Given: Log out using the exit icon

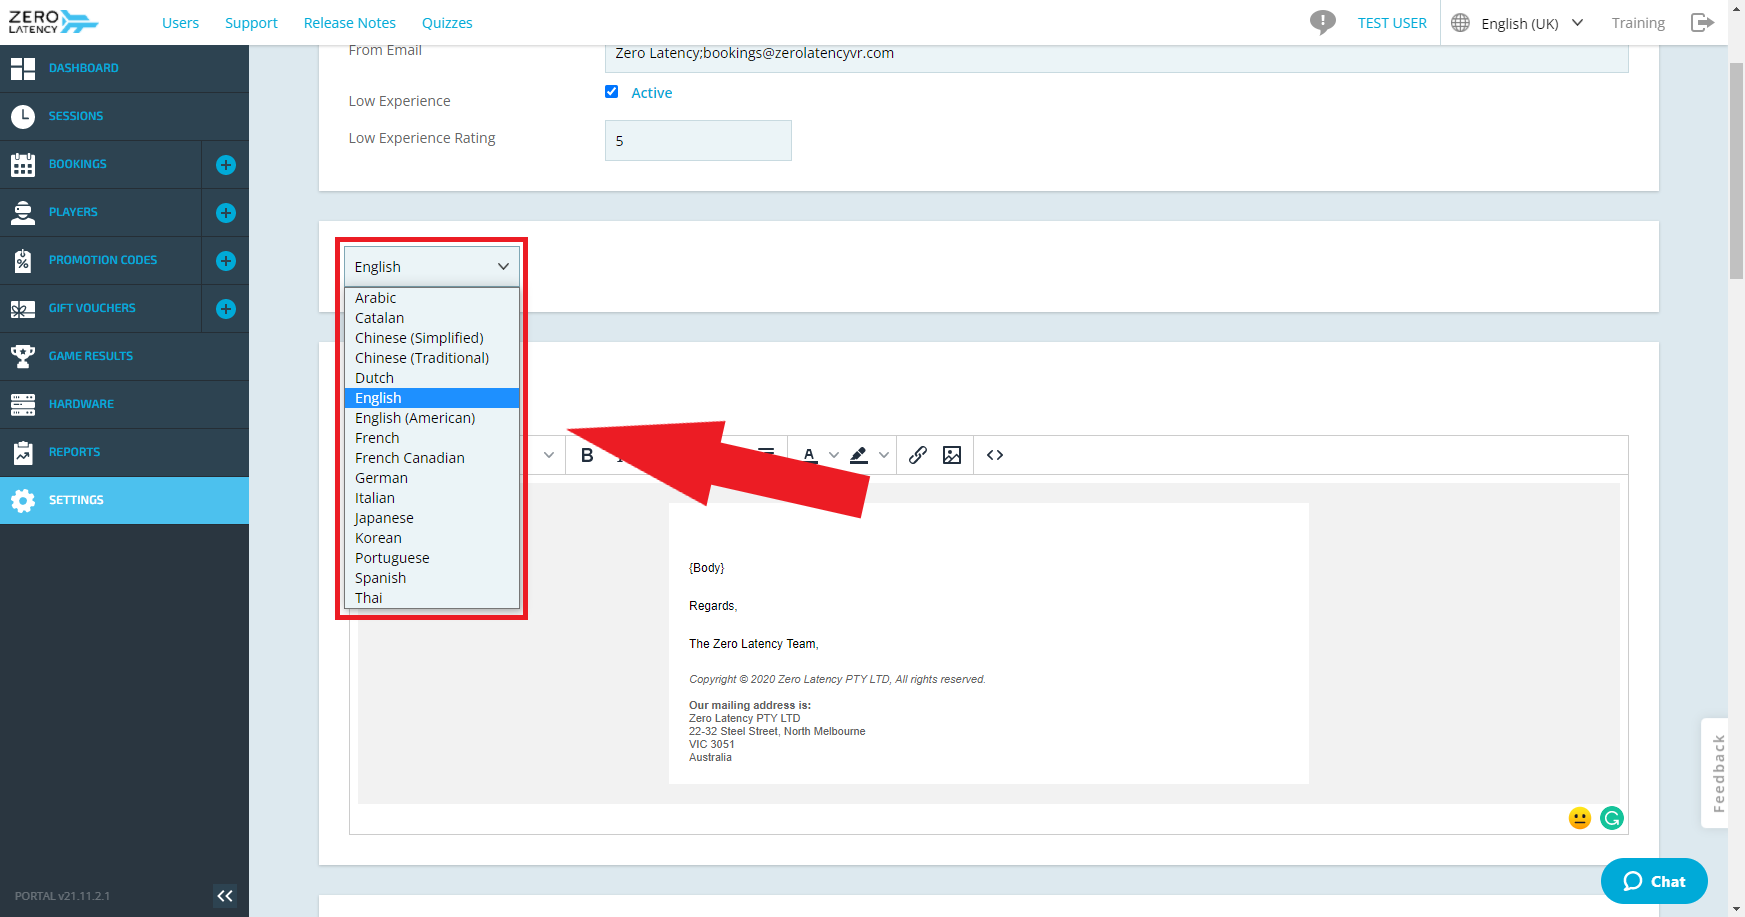Looking at the screenshot, I should (1702, 23).
